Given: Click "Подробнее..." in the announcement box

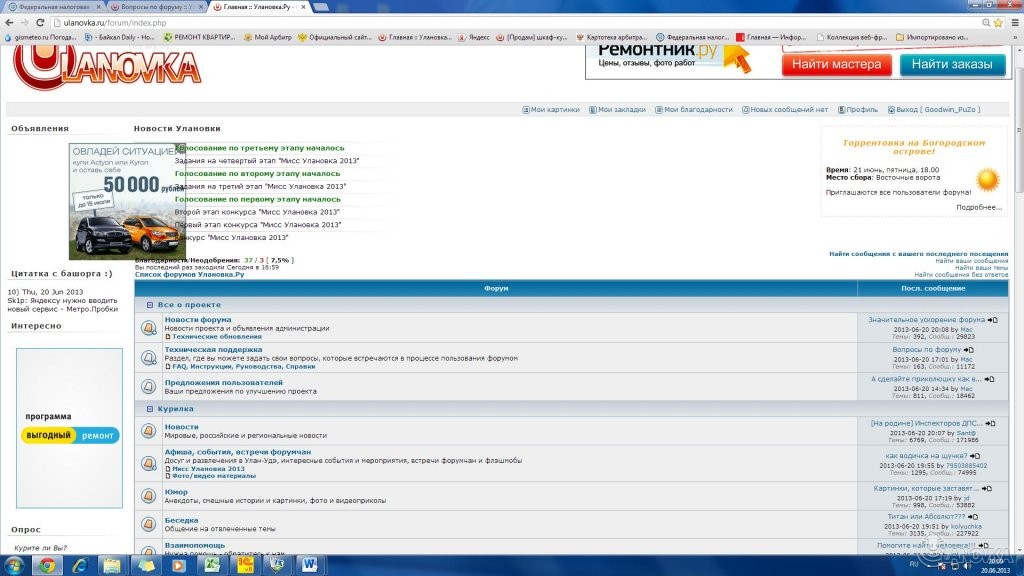Looking at the screenshot, I should point(978,207).
